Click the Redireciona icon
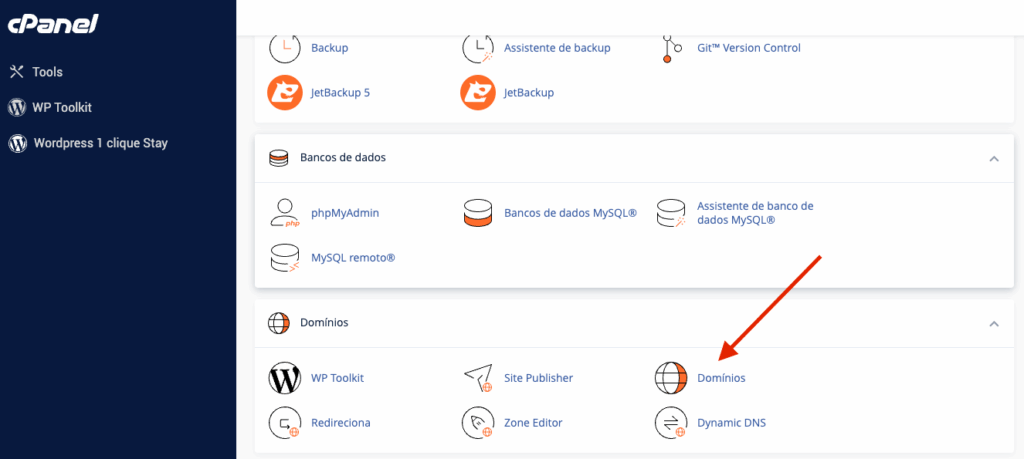The height and width of the screenshot is (459, 1024). pos(285,423)
